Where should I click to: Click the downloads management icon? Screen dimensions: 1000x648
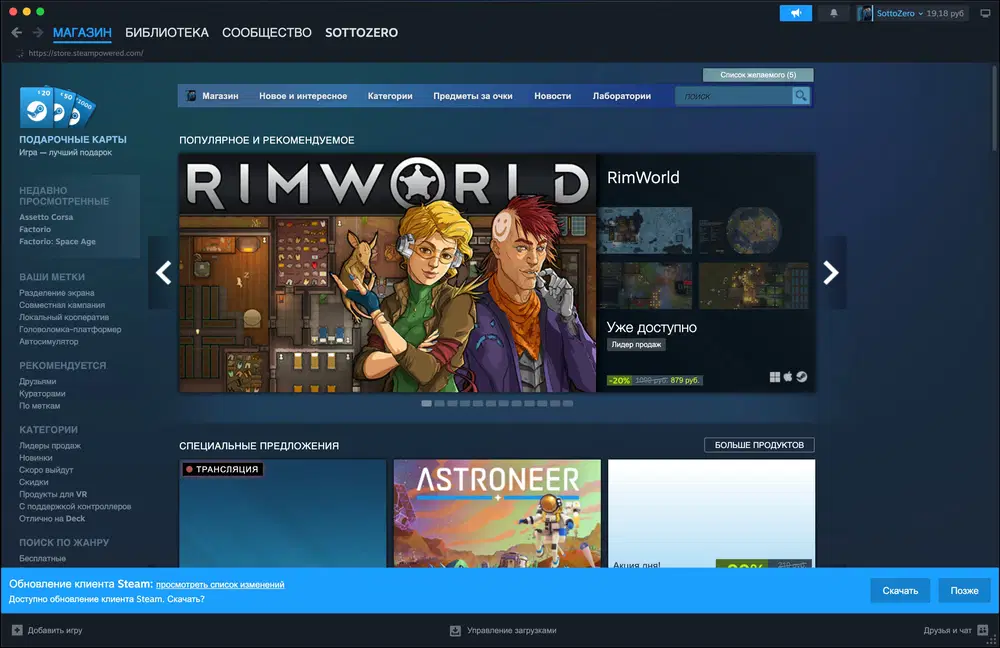tap(455, 631)
